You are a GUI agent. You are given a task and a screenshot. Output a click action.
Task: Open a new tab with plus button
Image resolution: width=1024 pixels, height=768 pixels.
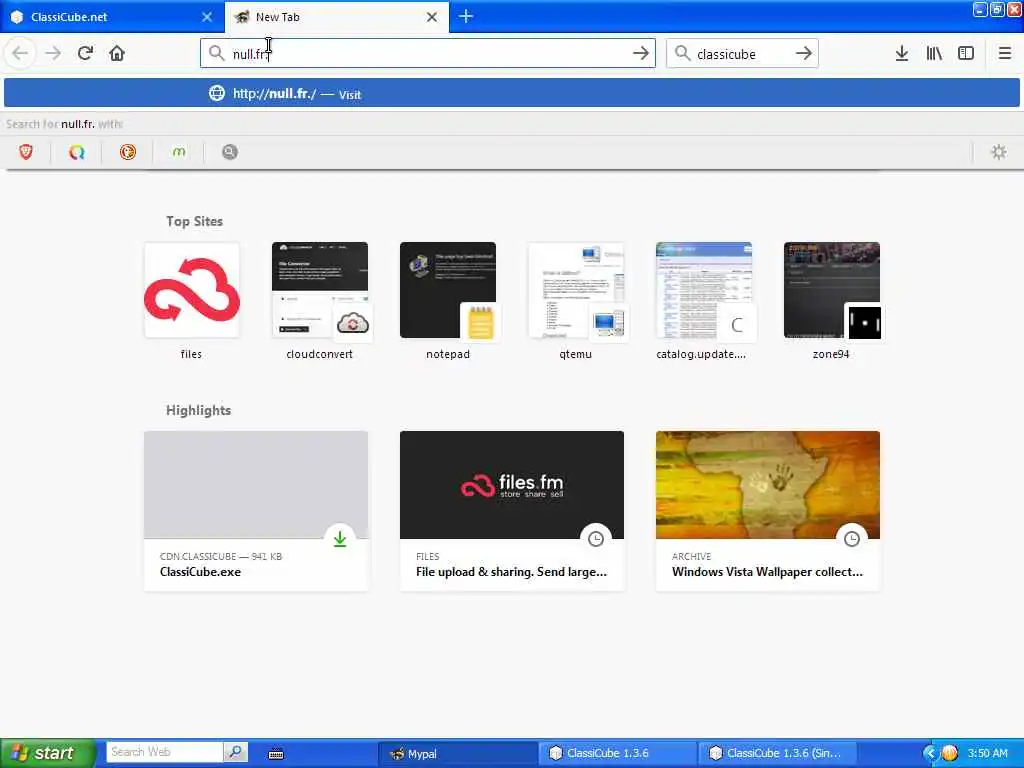click(466, 16)
